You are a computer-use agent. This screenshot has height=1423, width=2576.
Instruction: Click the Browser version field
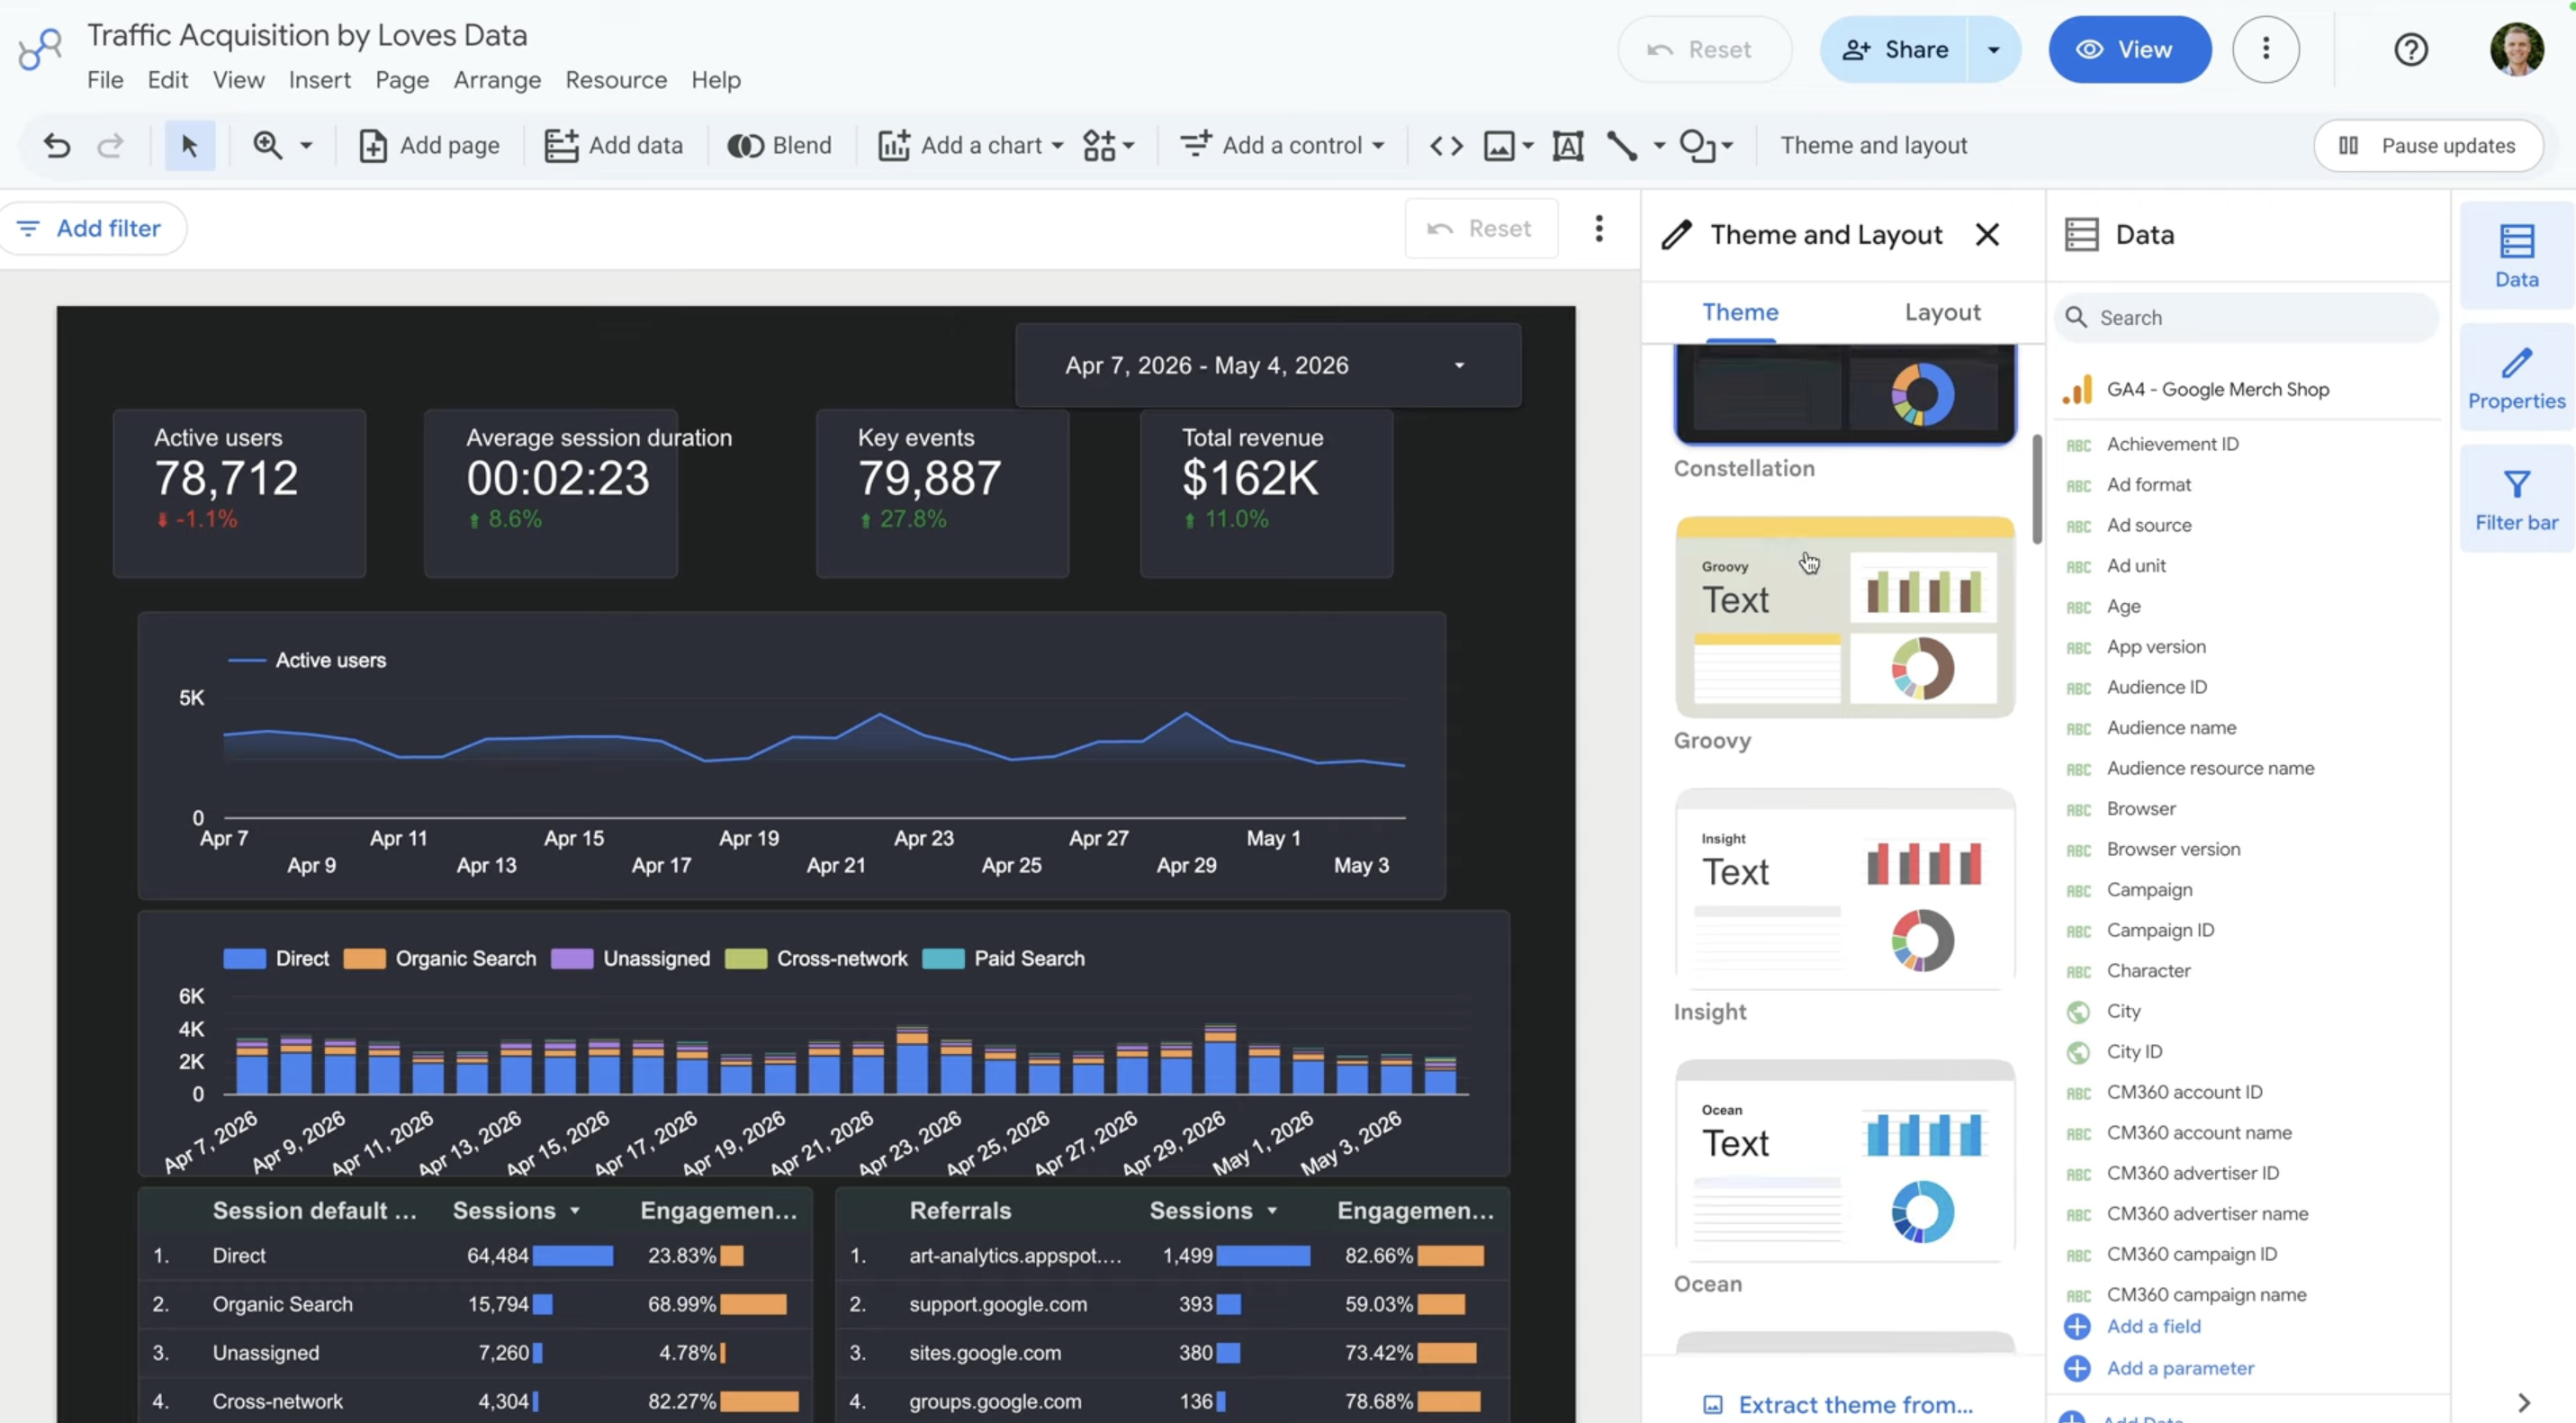tap(2172, 849)
